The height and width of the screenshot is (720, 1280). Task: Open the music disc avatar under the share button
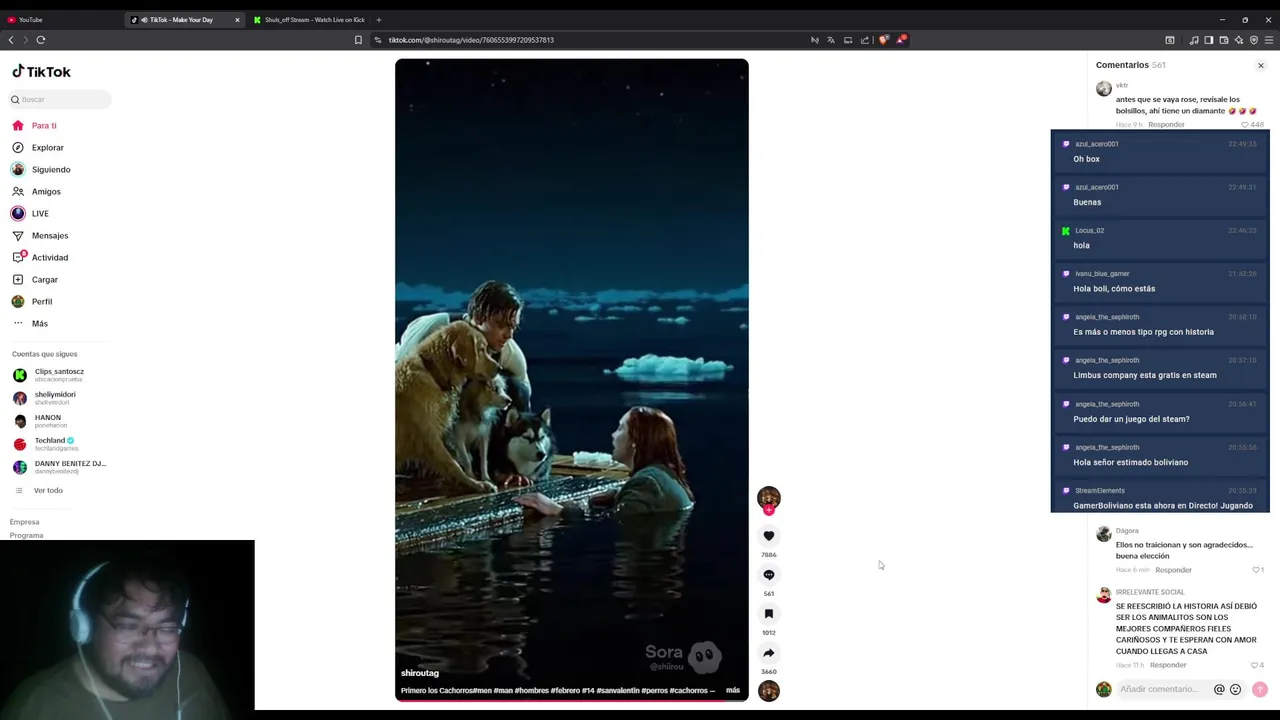(x=768, y=691)
